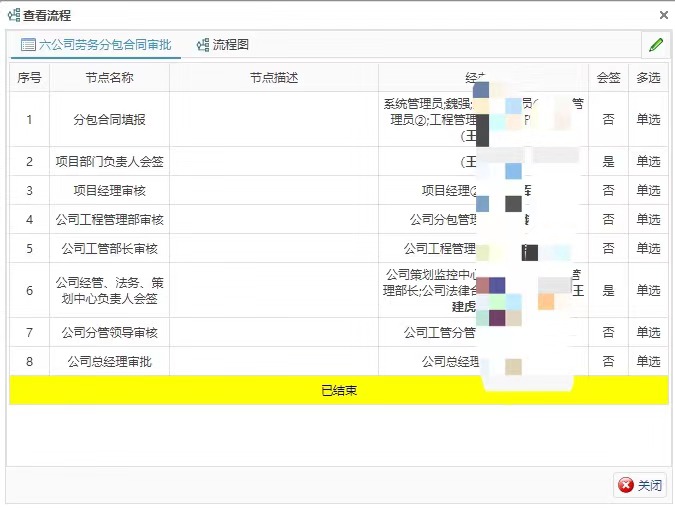This screenshot has height=508, width=675.
Task: Select the 项目部门负责人会签 node name
Action: tap(109, 161)
